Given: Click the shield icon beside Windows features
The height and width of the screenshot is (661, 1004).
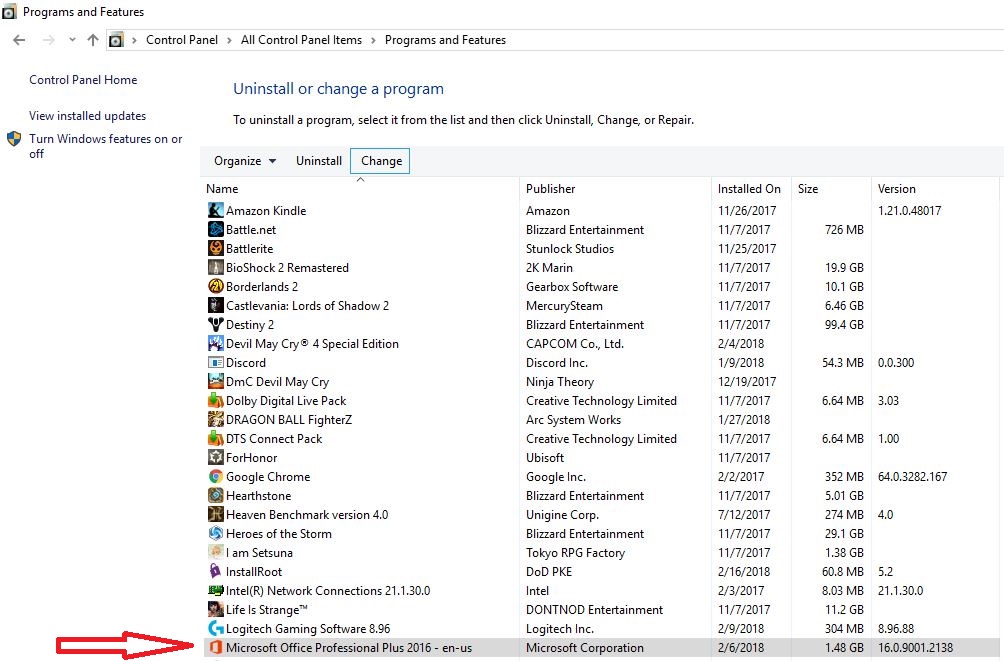Looking at the screenshot, I should (x=14, y=138).
